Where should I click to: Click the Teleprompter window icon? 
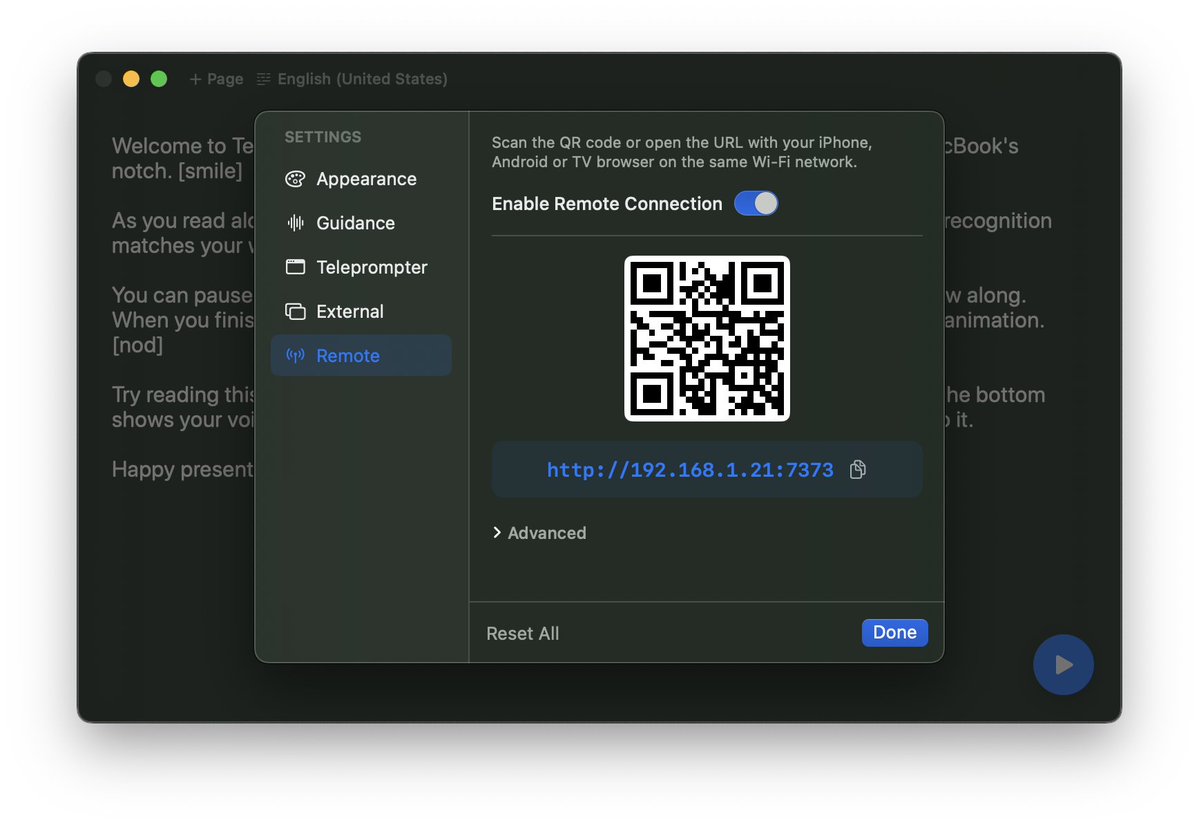(295, 267)
